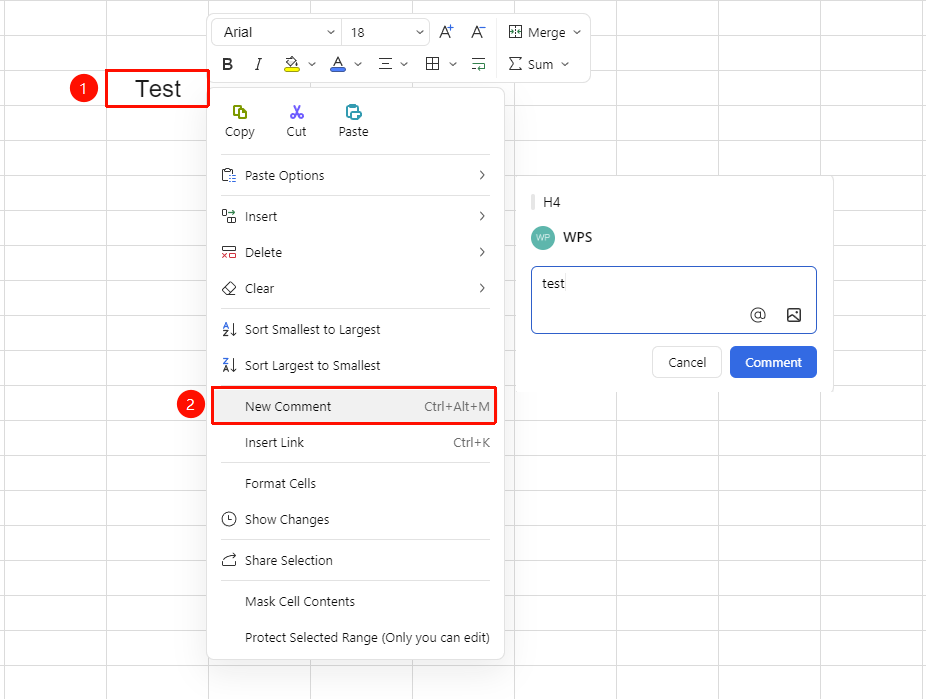The width and height of the screenshot is (926, 699).
Task: Select Show Changes menu entry
Action: click(356, 520)
